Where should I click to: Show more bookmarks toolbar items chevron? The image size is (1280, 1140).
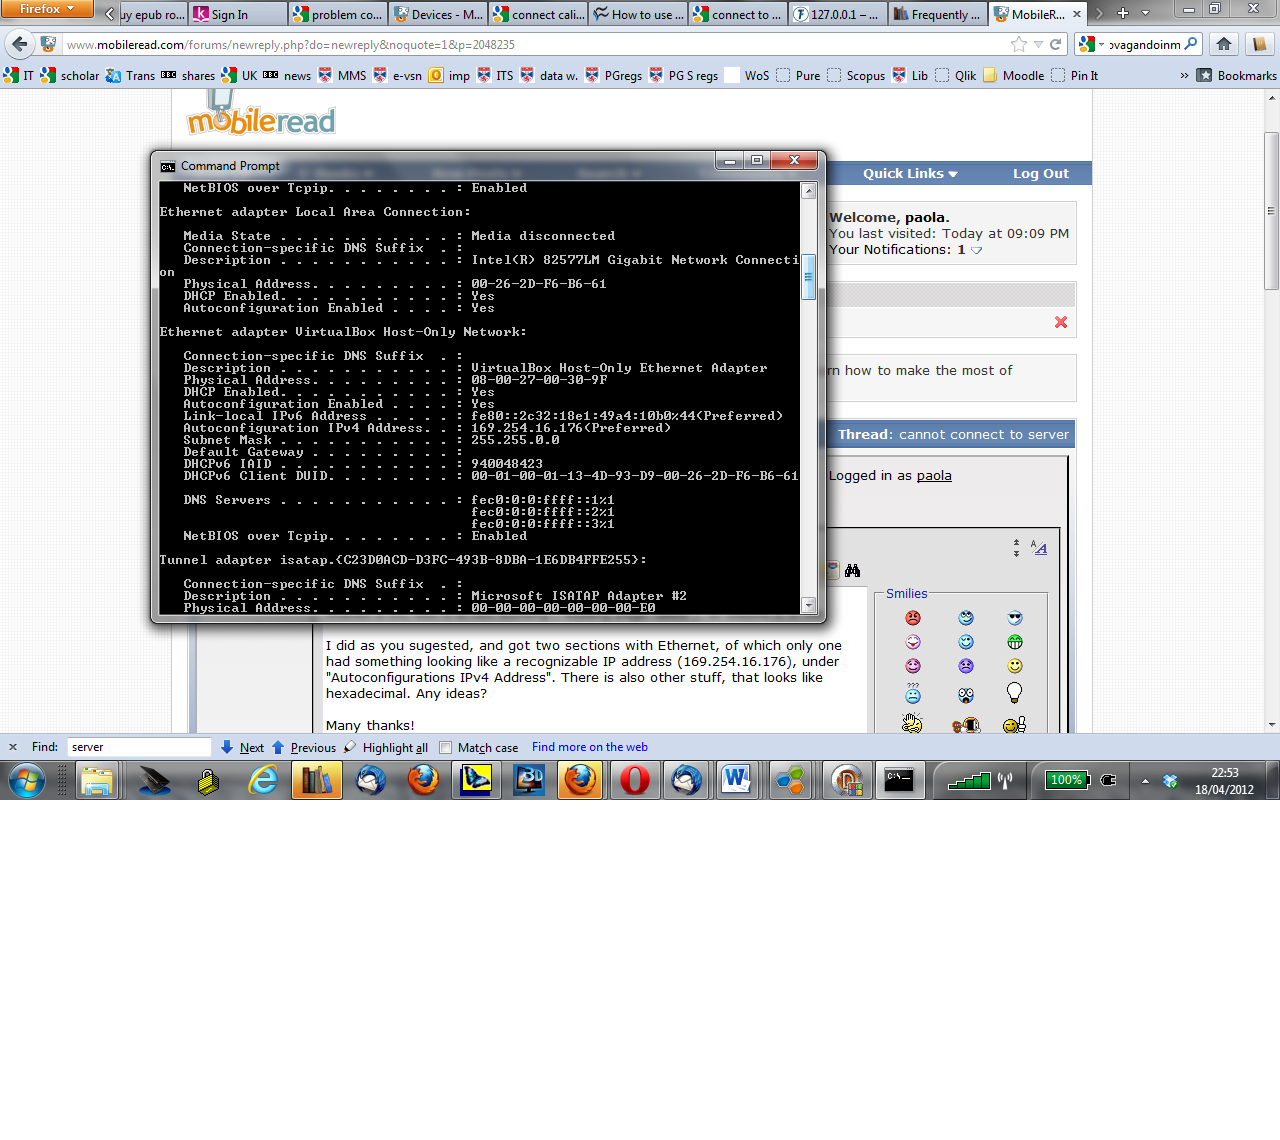pos(1184,75)
